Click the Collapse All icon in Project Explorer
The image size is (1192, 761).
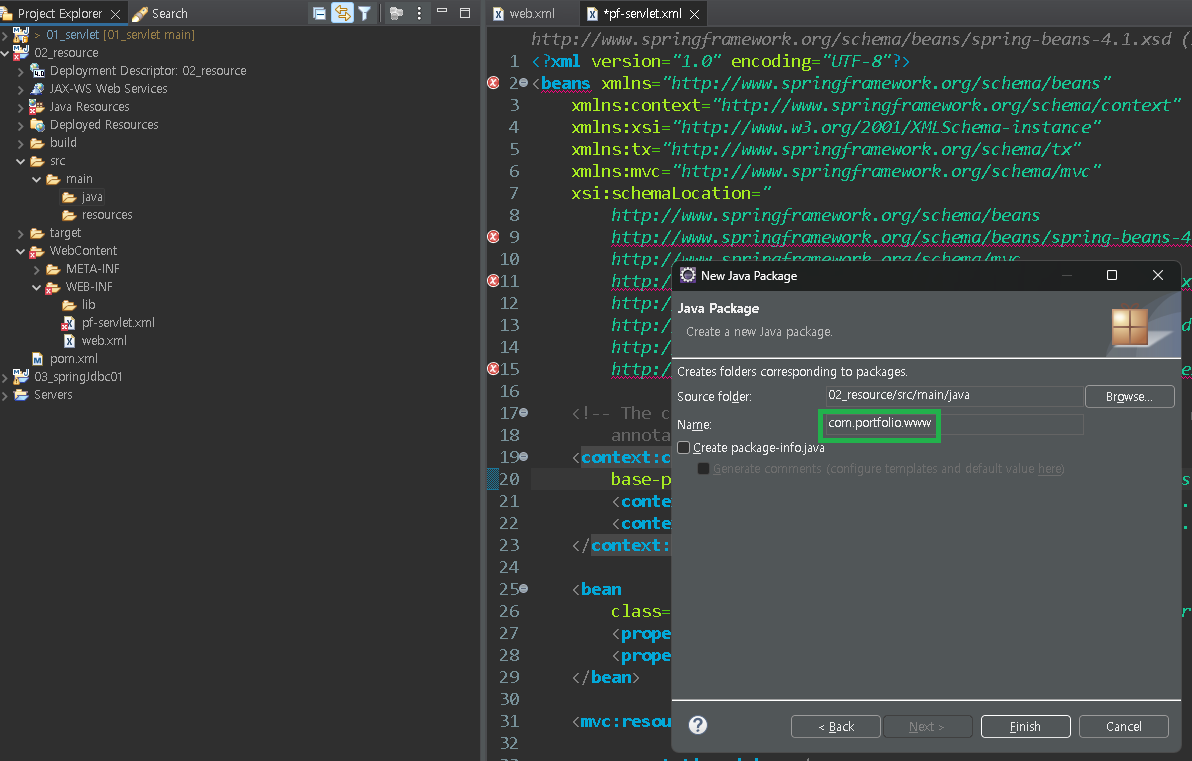[319, 14]
